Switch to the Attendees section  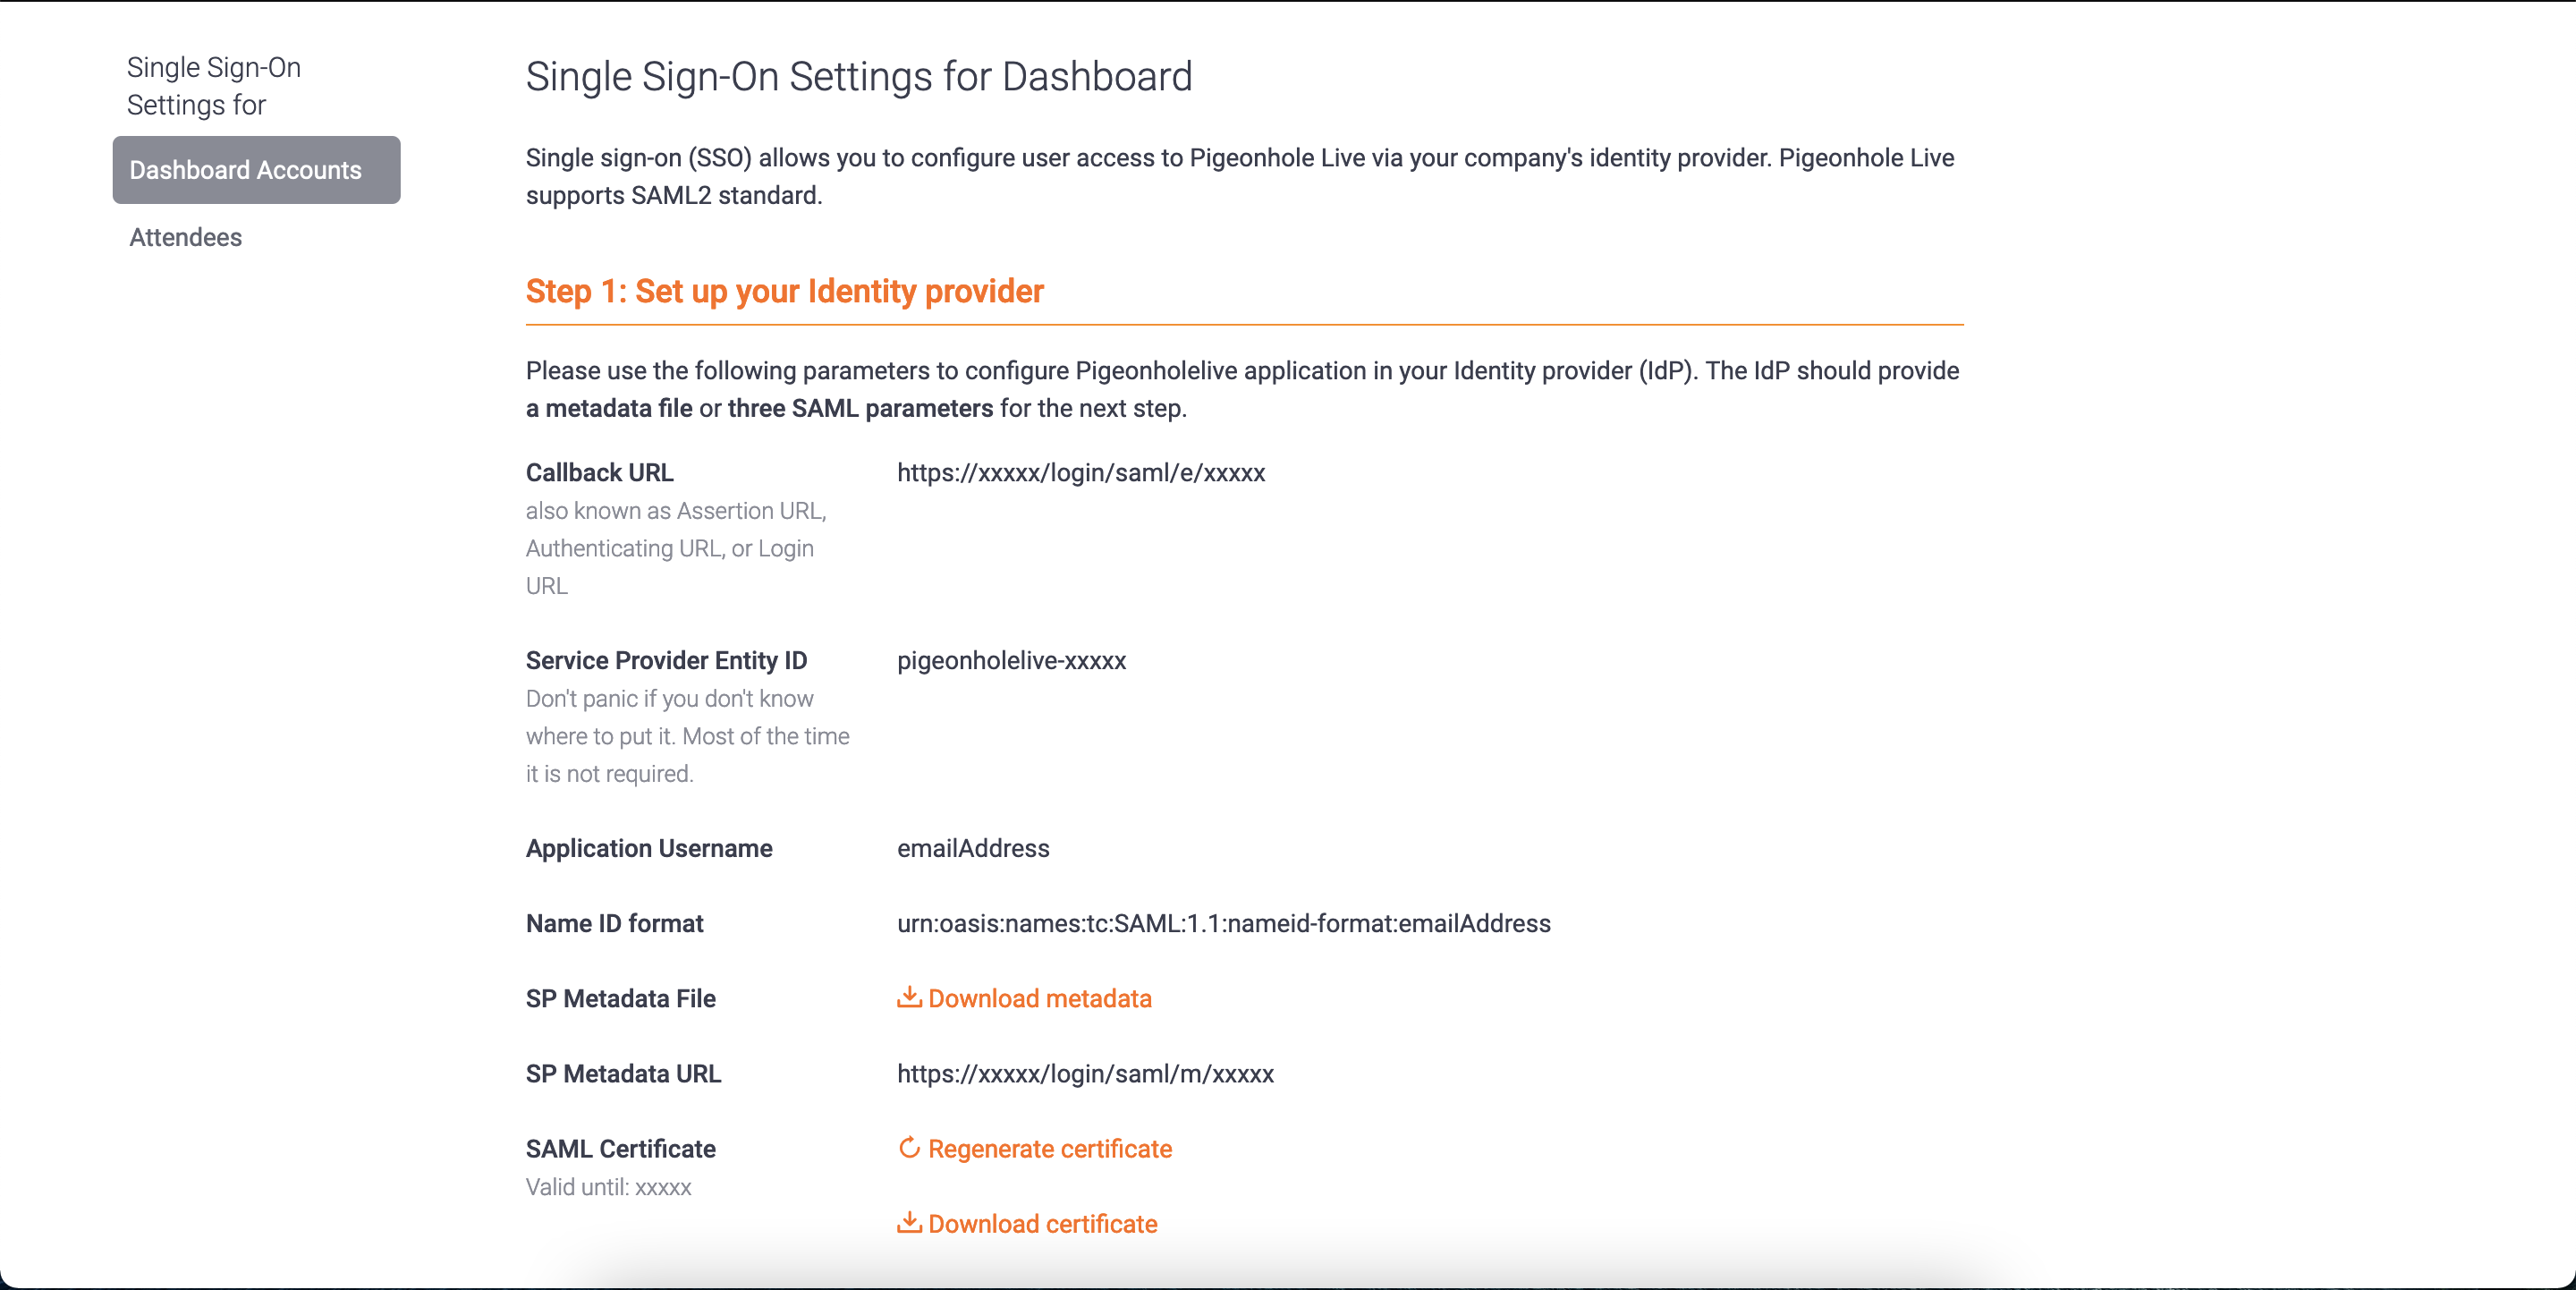pyautogui.click(x=184, y=237)
